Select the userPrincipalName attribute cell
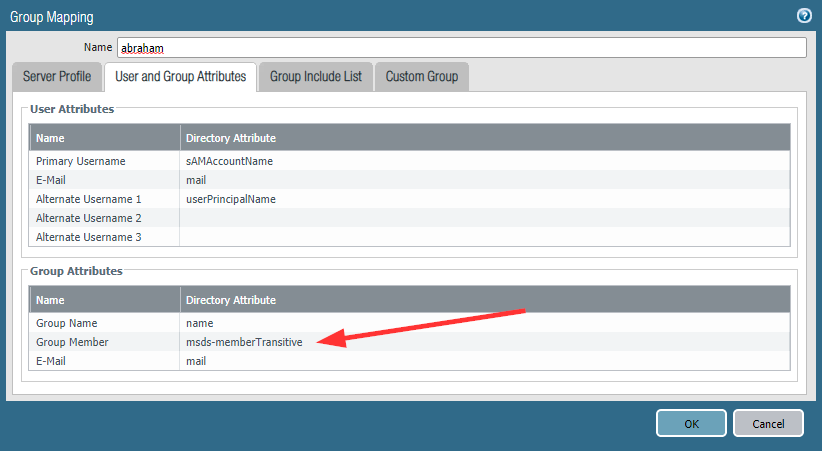Screen dimensions: 822x451 [x=230, y=199]
